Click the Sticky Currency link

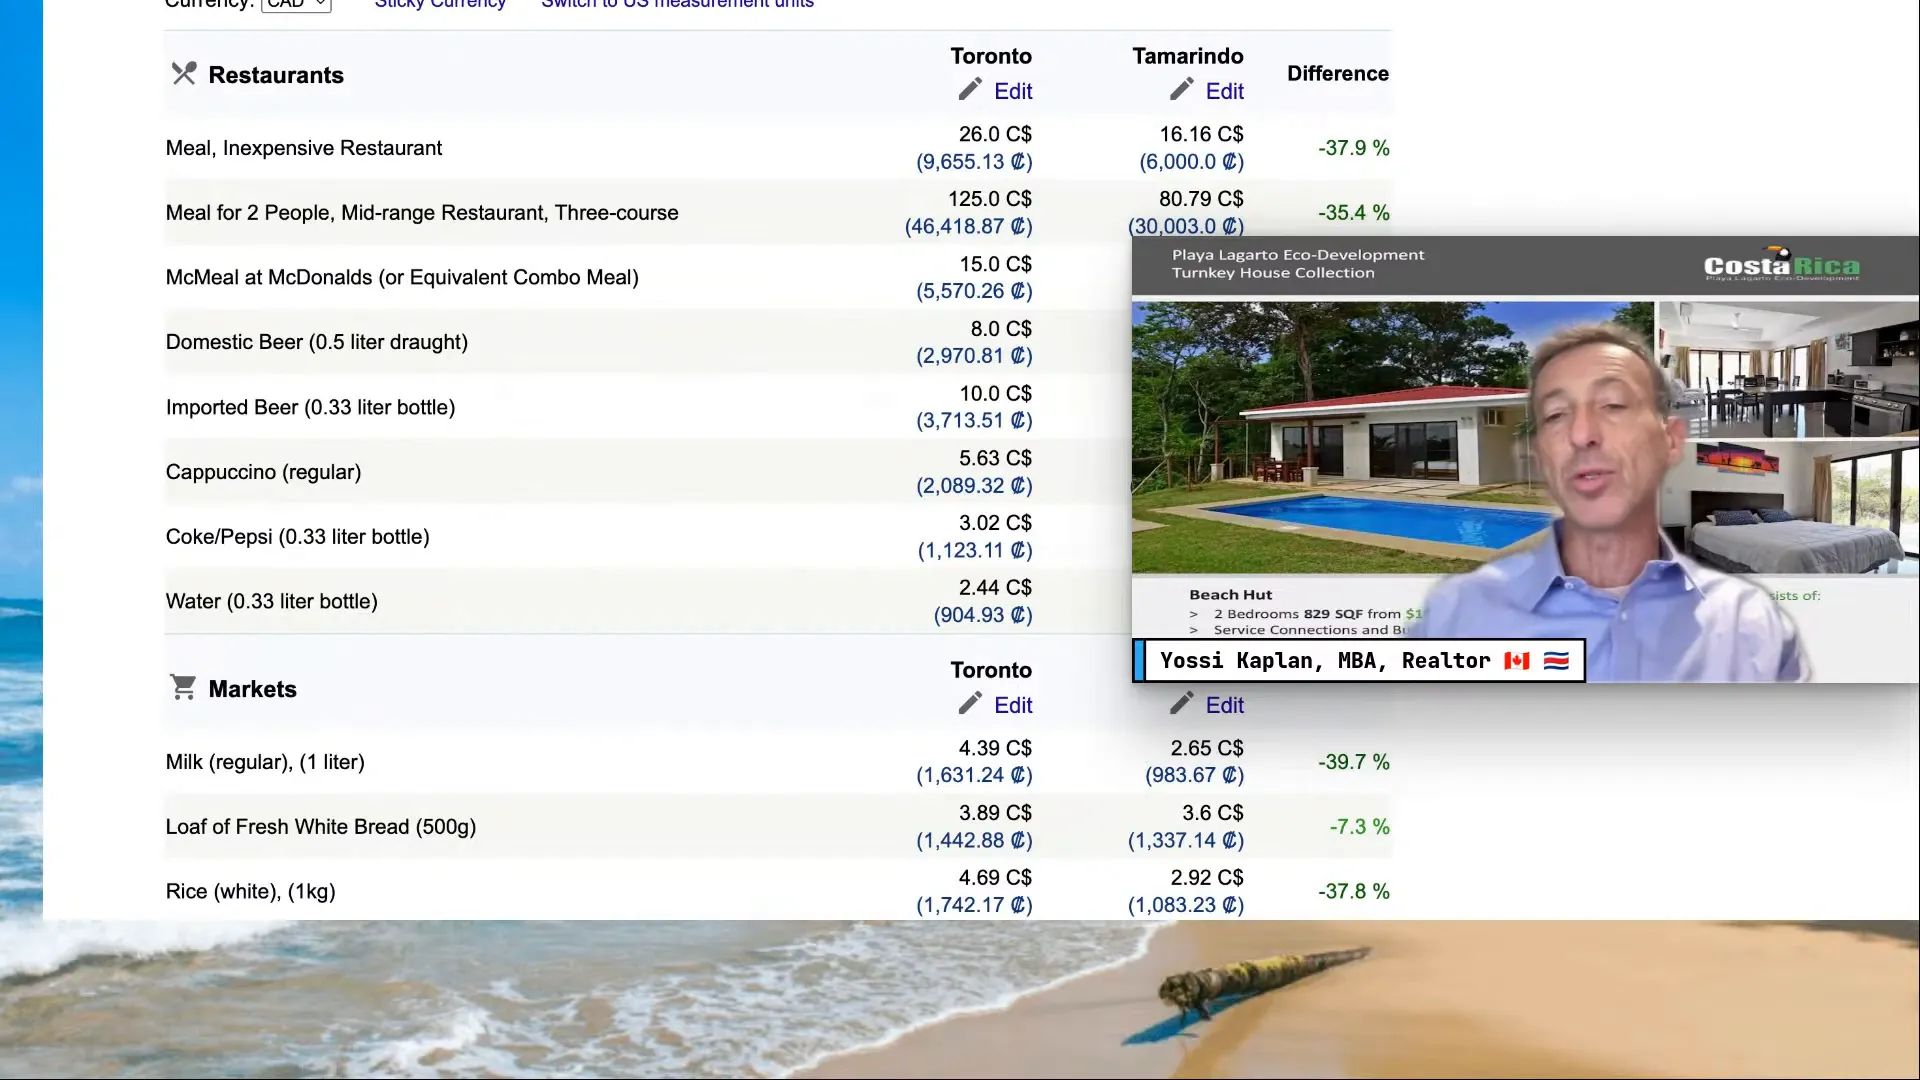440,4
